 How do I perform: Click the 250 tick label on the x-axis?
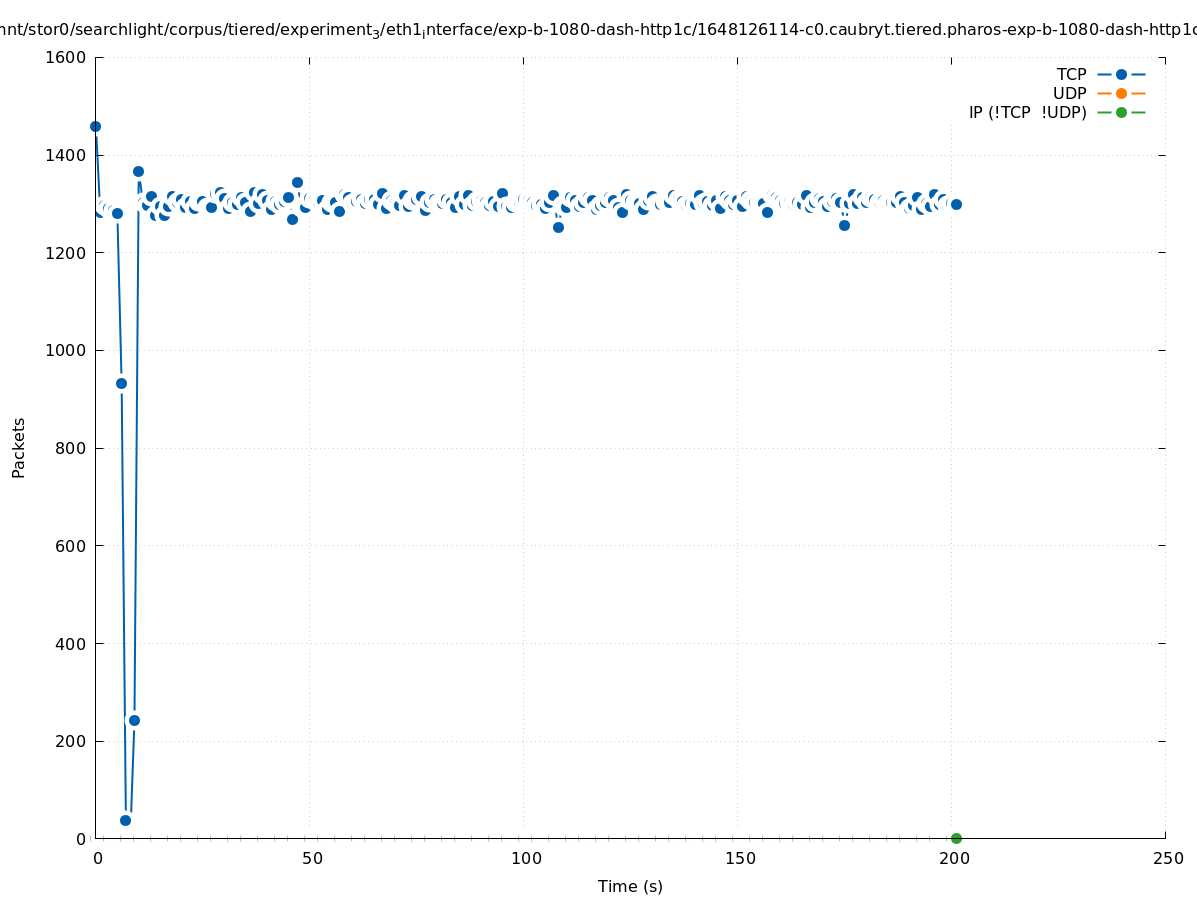pyautogui.click(x=1165, y=858)
